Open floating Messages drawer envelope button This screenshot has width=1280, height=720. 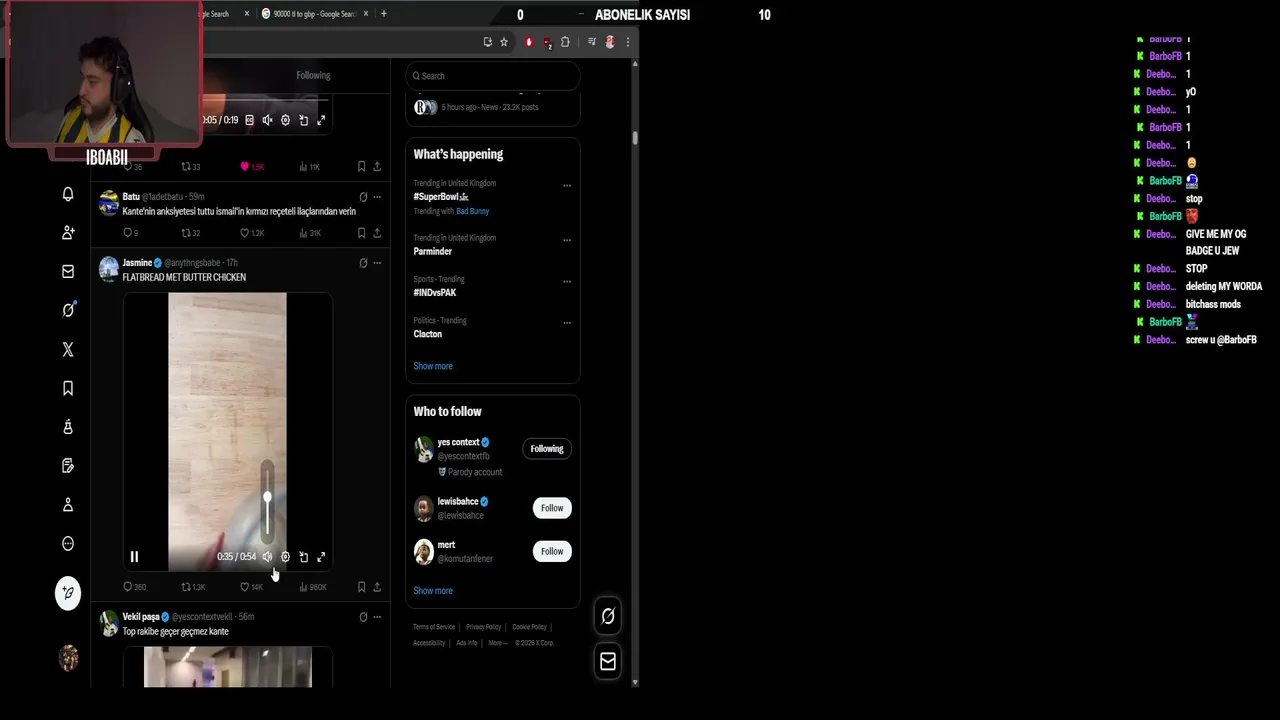point(608,661)
